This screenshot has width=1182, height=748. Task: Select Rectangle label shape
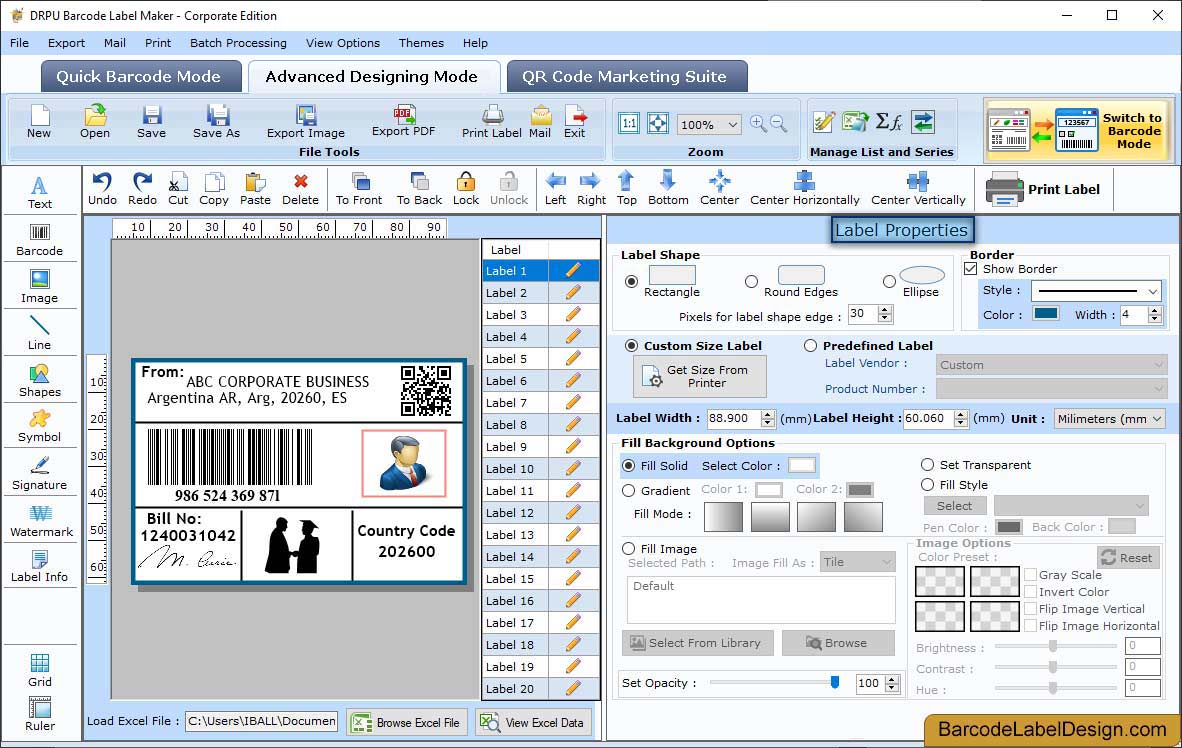pyautogui.click(x=631, y=281)
